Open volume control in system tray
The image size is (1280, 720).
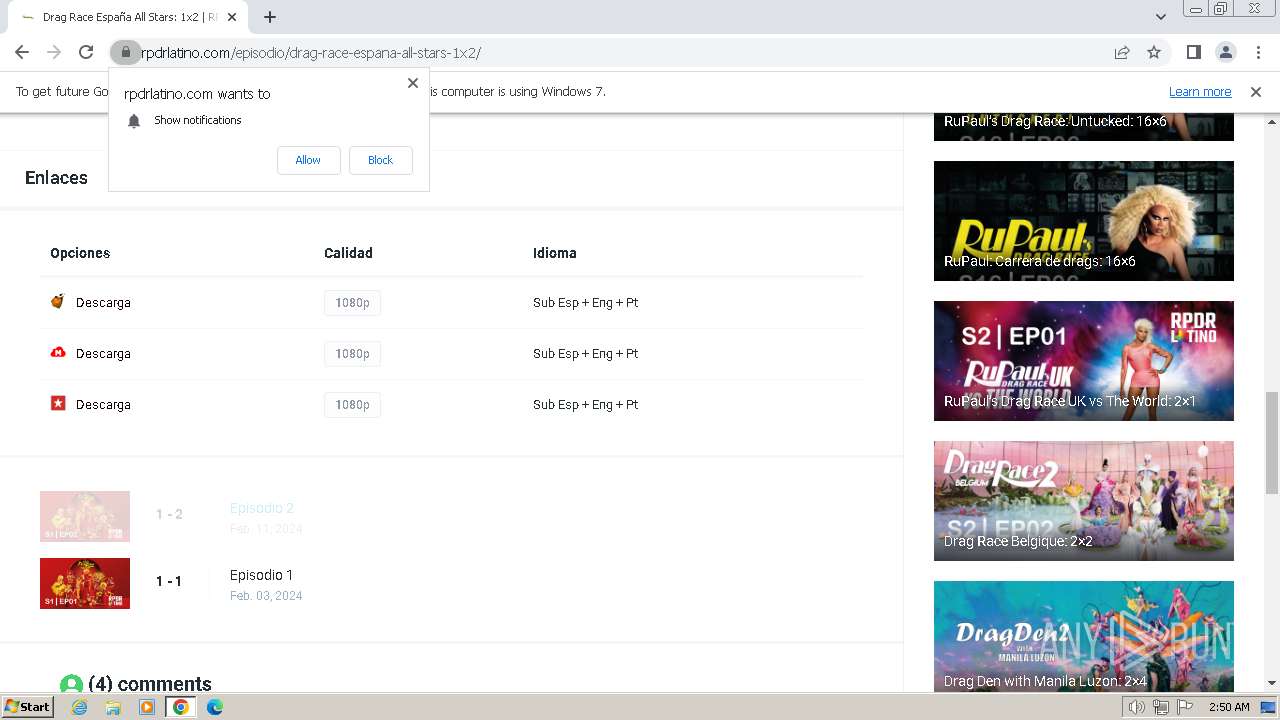tap(1136, 707)
